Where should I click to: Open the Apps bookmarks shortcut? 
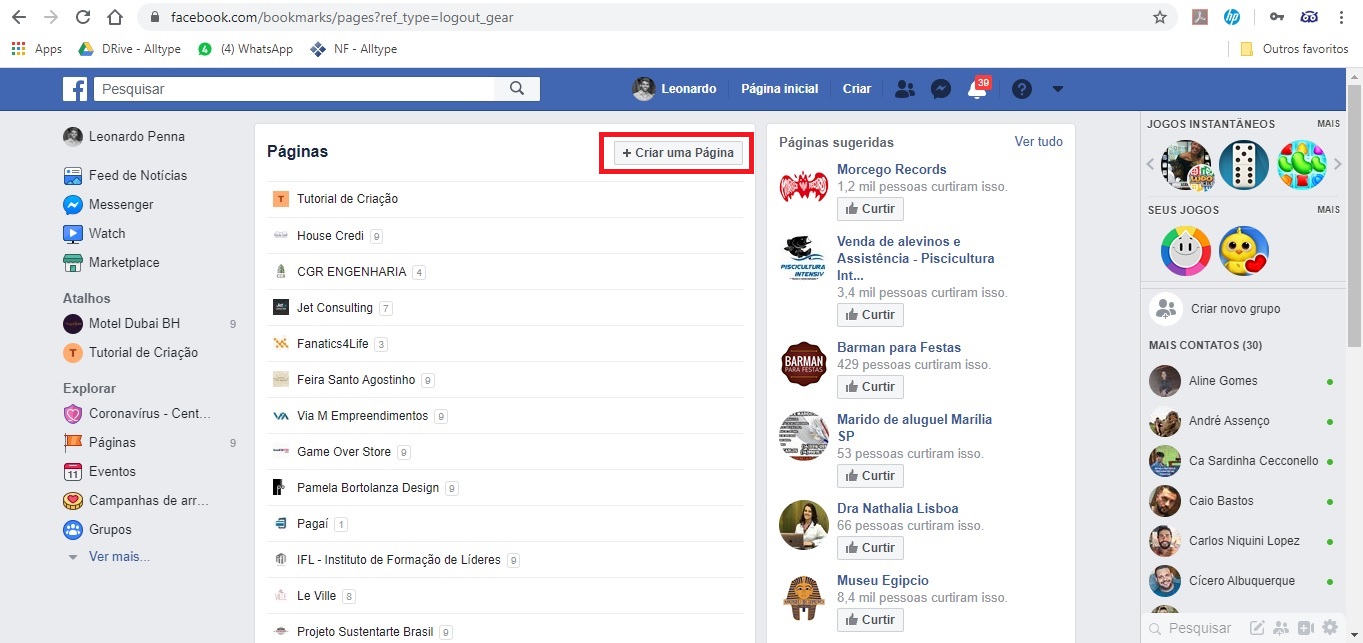coord(37,49)
